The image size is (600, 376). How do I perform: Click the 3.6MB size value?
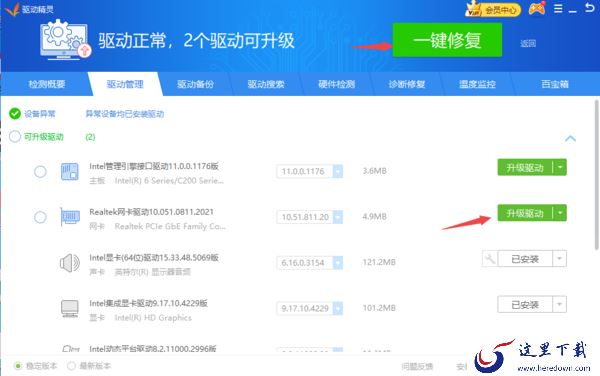375,171
